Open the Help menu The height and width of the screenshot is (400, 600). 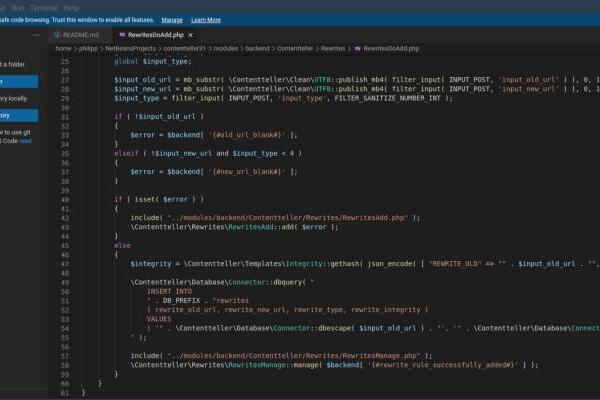71,6
